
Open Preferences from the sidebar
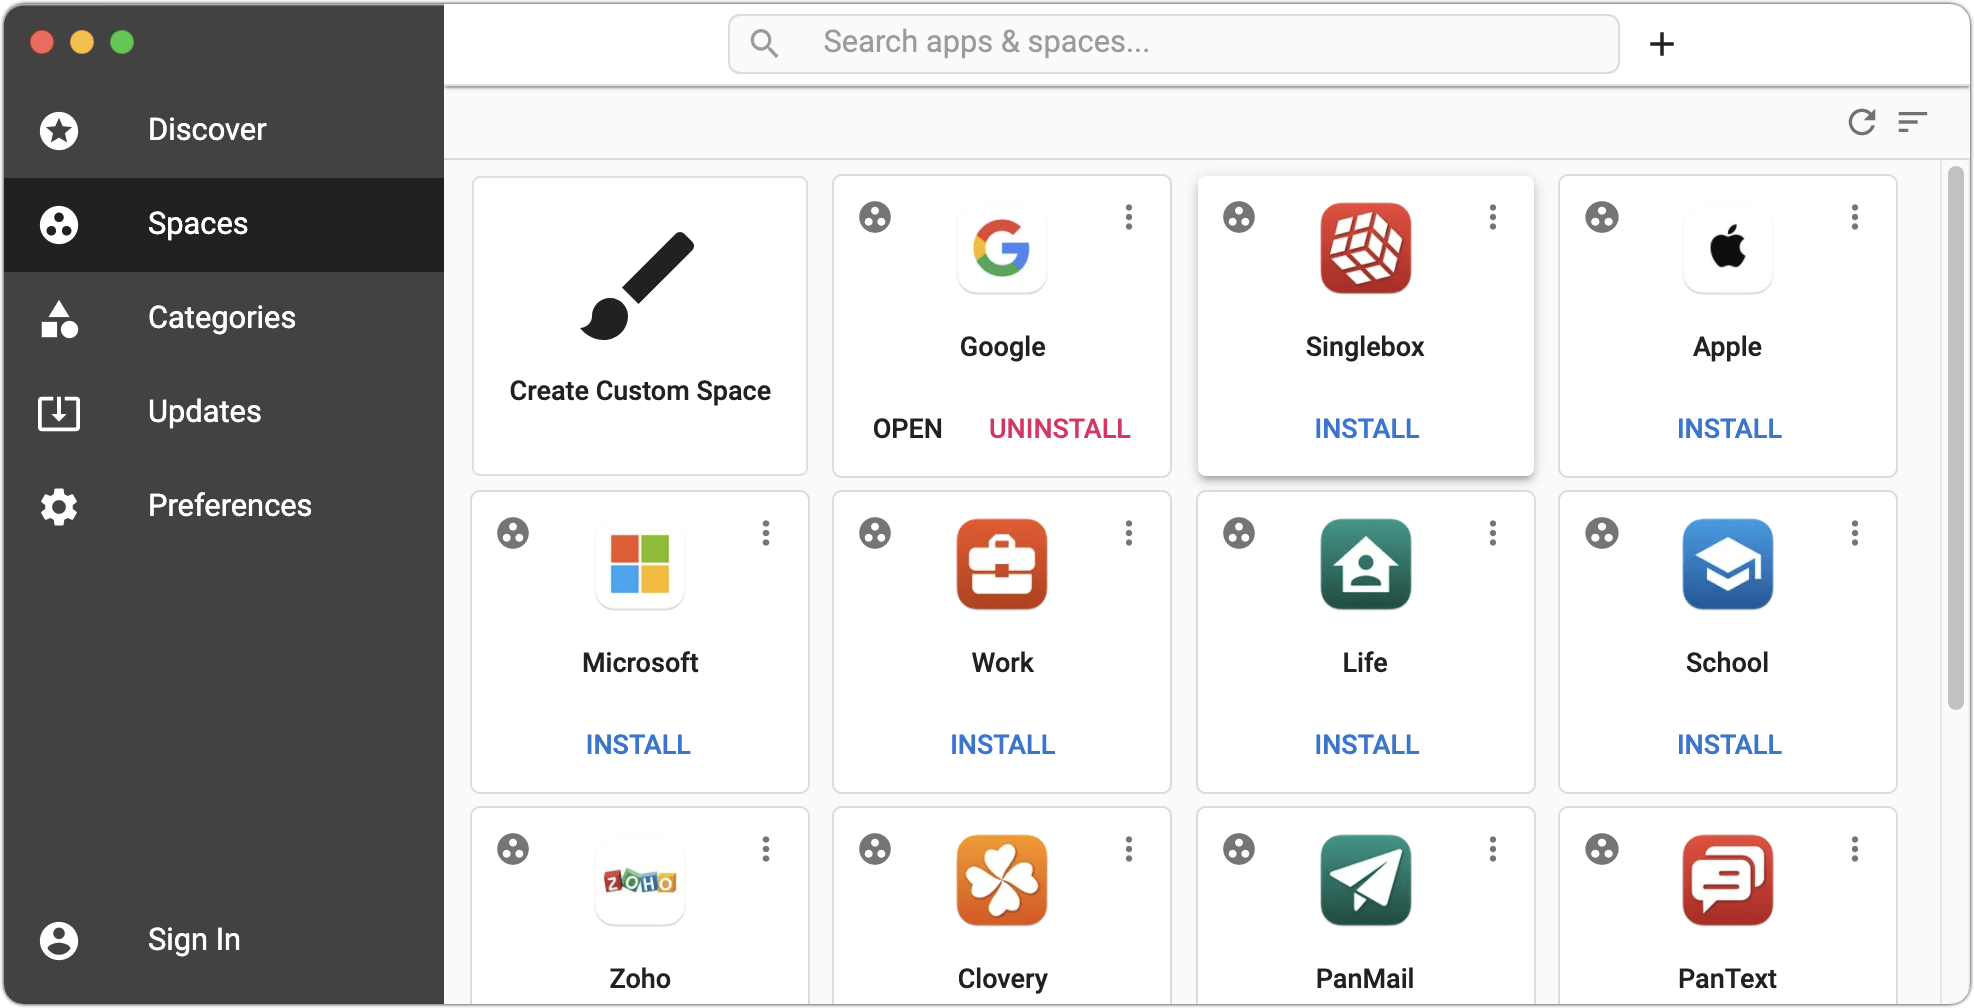point(224,506)
